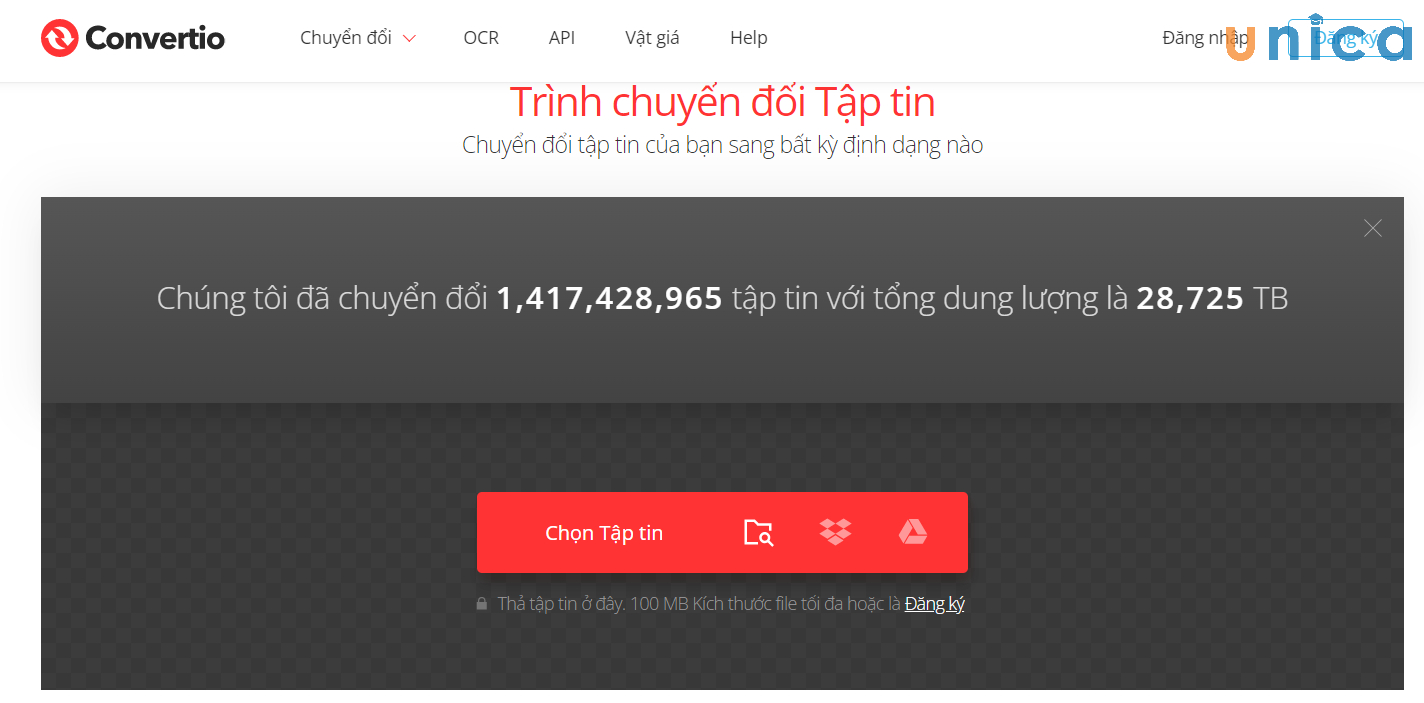The height and width of the screenshot is (703, 1424).
Task: Open the browse-from-computer file icon
Action: (x=759, y=532)
